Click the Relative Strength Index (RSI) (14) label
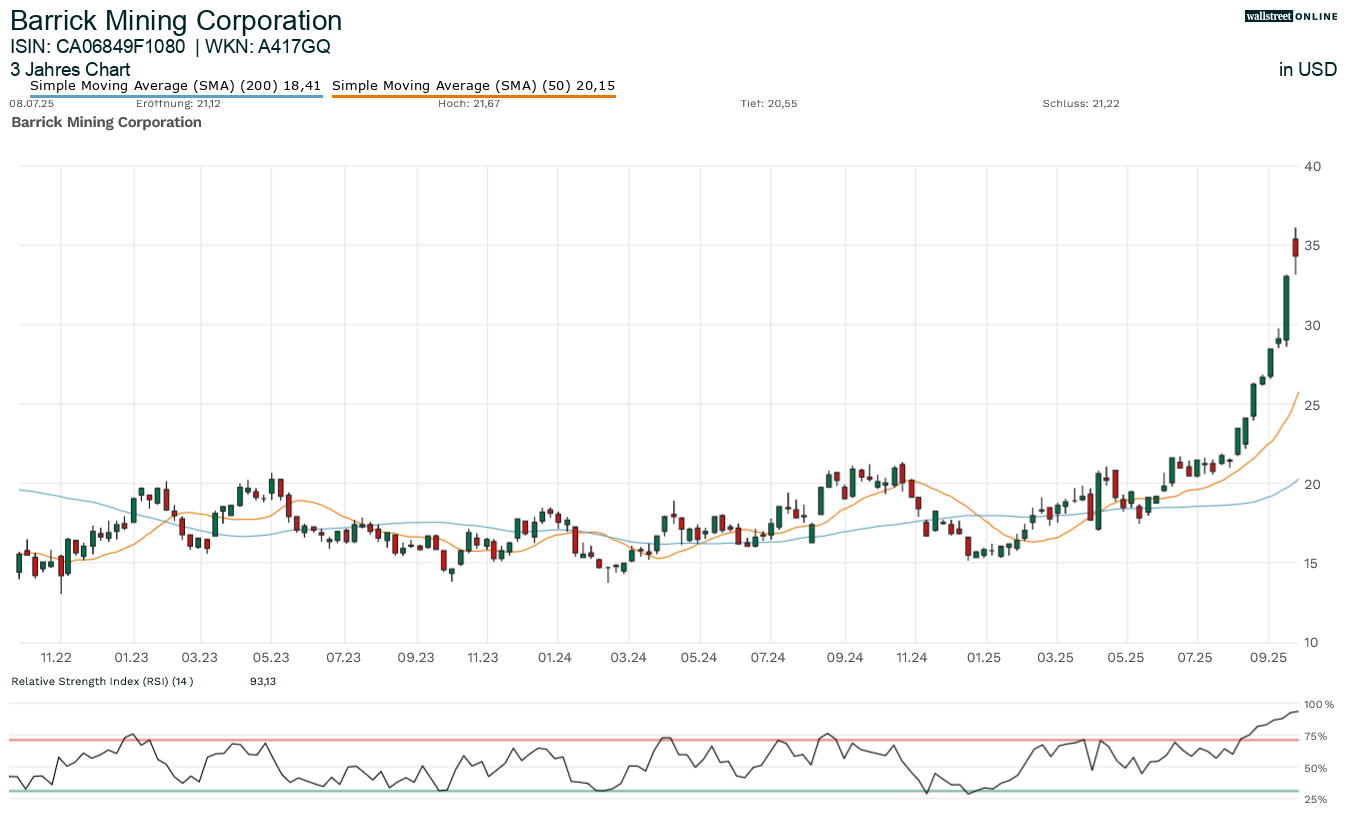Viewport: 1349px width, 831px height. coord(102,682)
